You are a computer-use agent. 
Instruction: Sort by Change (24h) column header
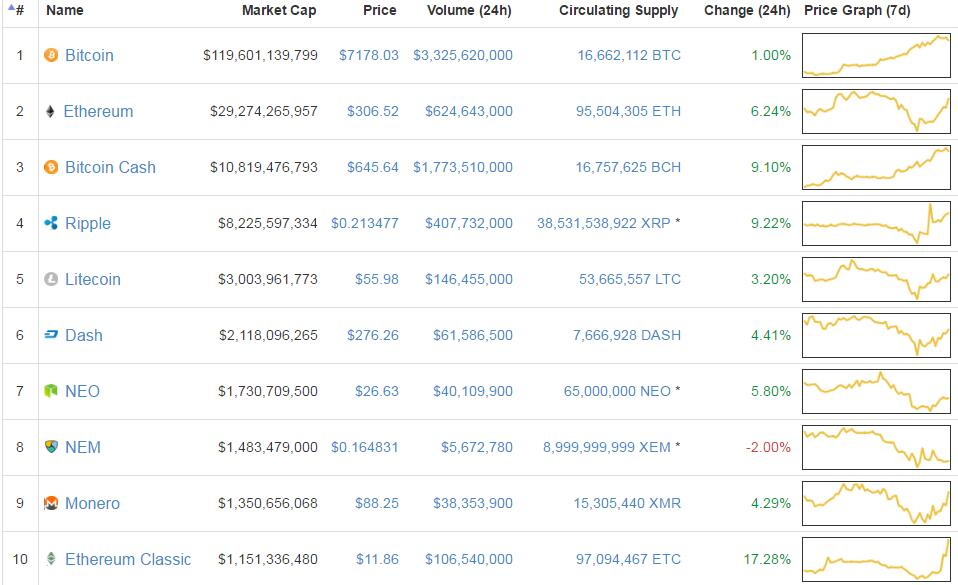pos(746,11)
